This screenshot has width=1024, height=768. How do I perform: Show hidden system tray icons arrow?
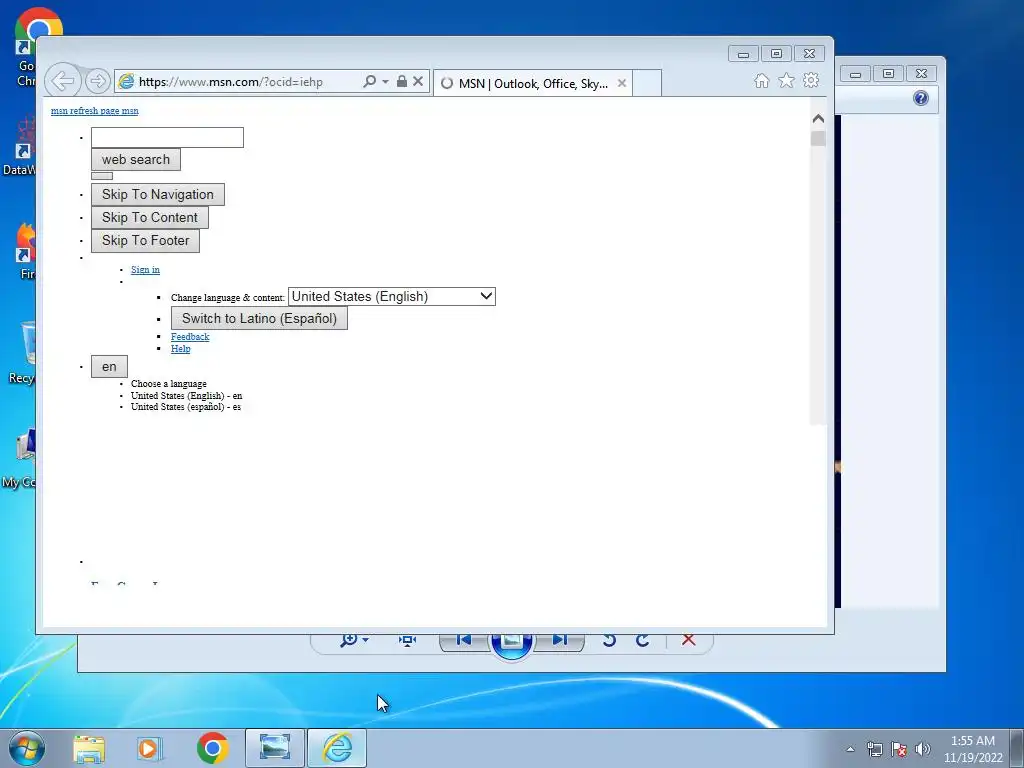point(850,749)
